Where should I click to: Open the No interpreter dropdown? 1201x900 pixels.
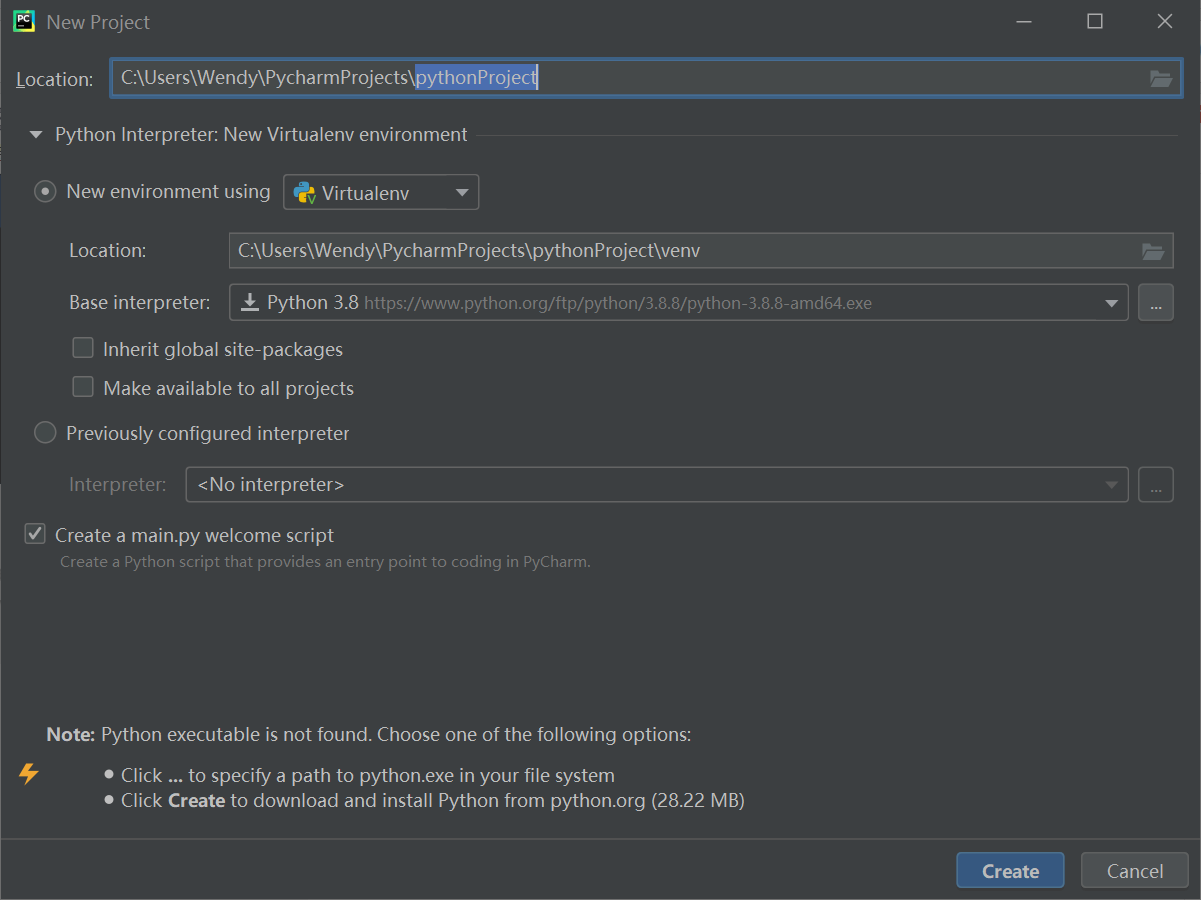point(657,485)
